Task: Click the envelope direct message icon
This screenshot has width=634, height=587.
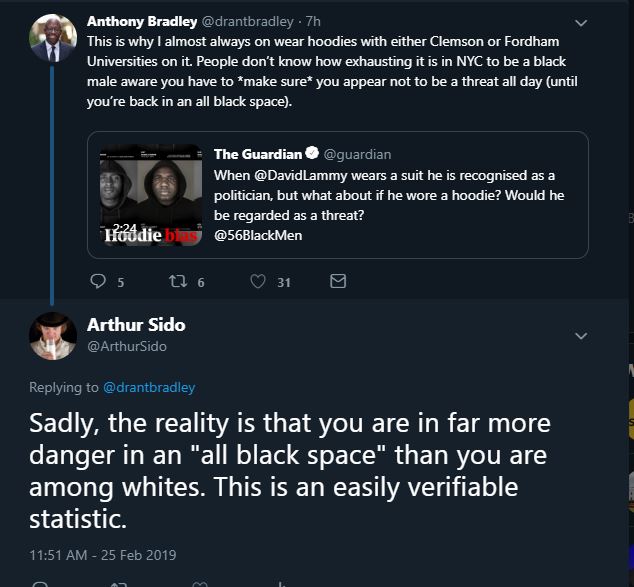Action: [338, 281]
